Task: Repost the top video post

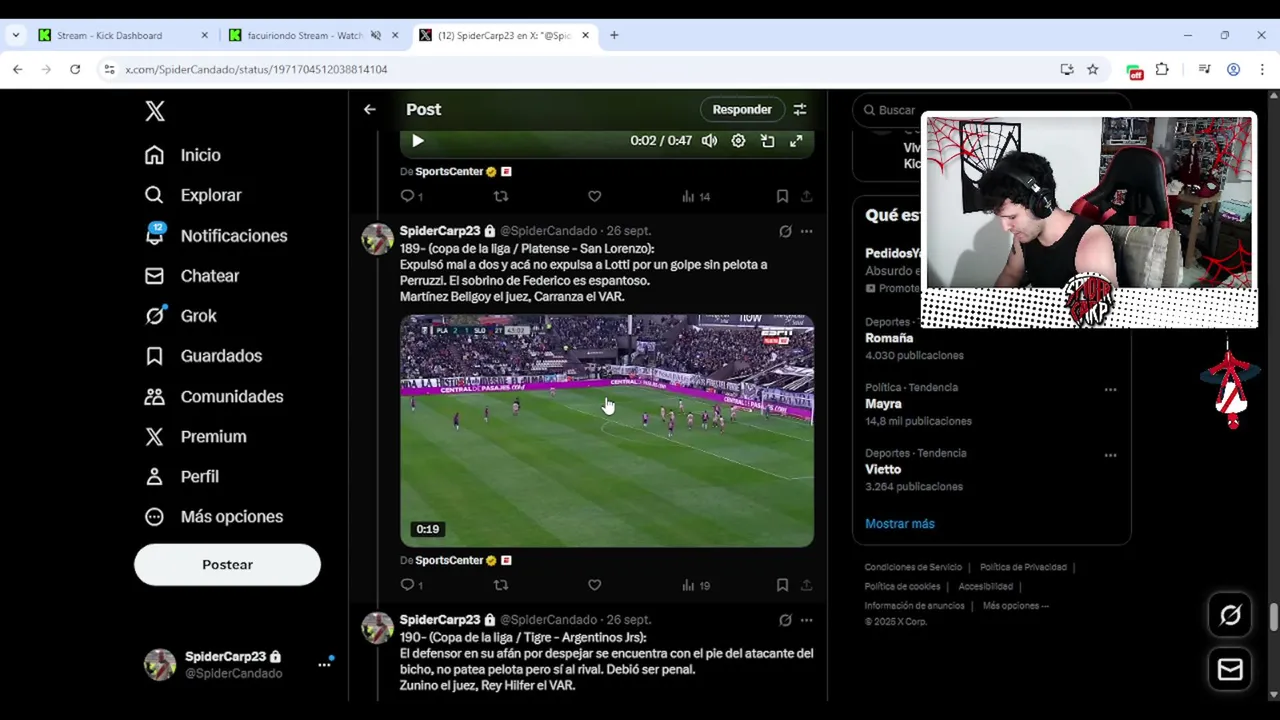Action: pos(501,197)
